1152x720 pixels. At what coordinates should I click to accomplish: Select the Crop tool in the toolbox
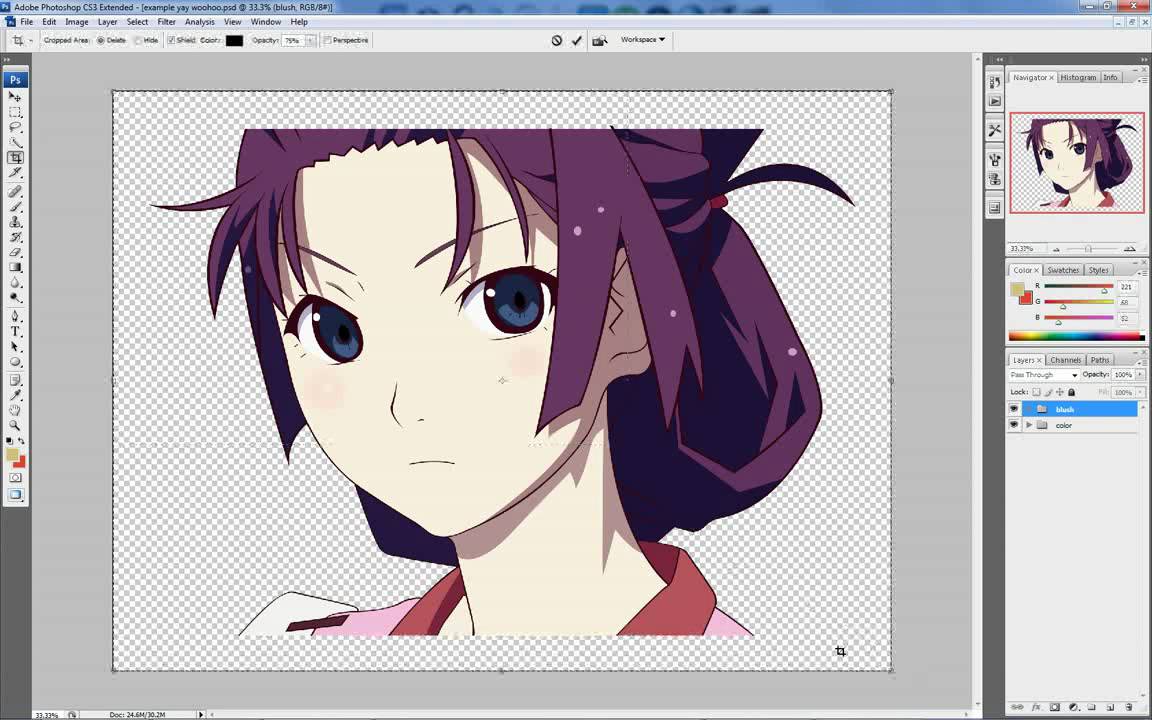click(15, 157)
